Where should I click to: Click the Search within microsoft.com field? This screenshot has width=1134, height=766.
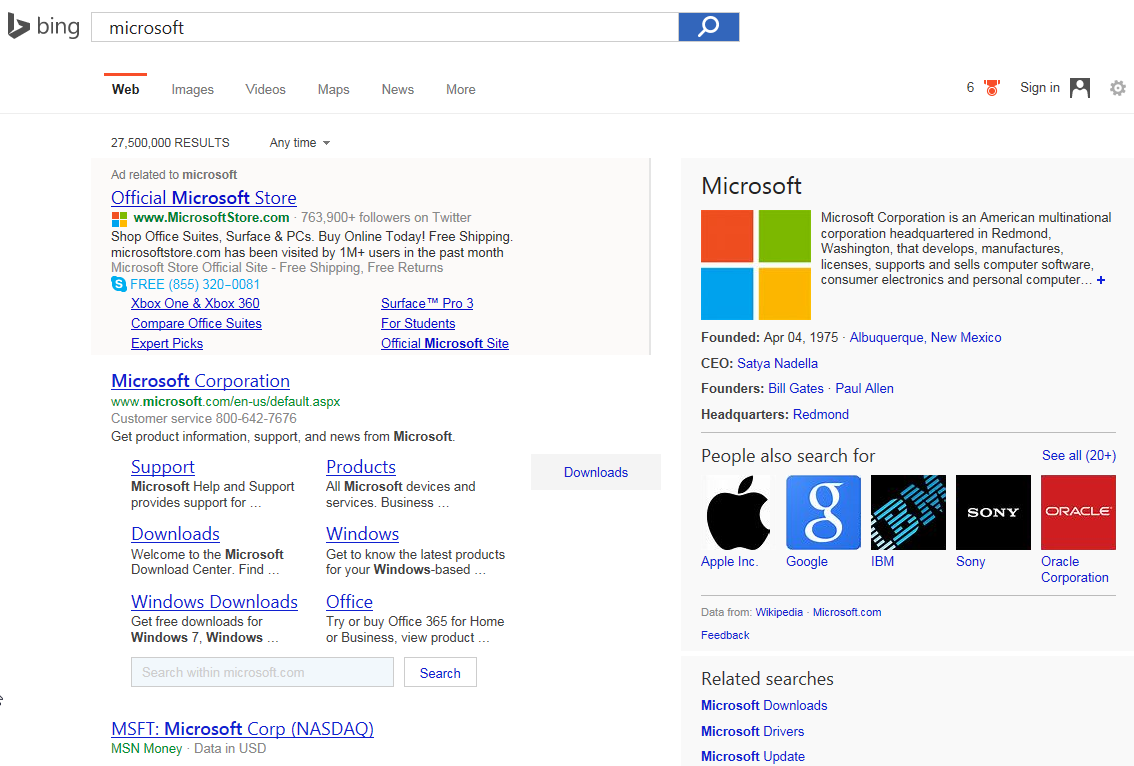click(262, 672)
